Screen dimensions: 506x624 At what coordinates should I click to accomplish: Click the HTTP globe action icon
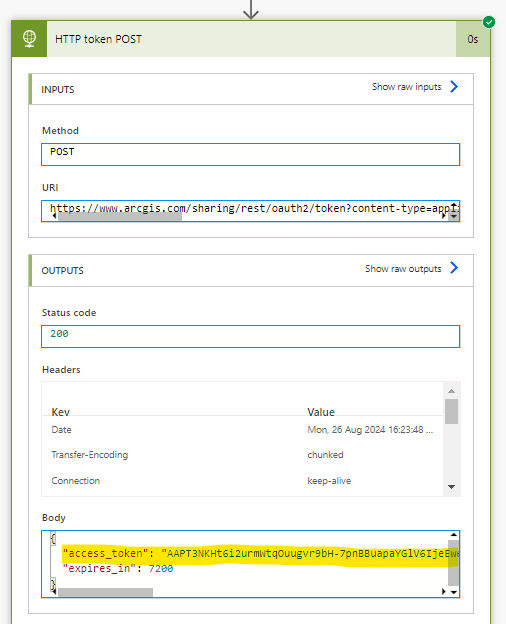click(29, 39)
